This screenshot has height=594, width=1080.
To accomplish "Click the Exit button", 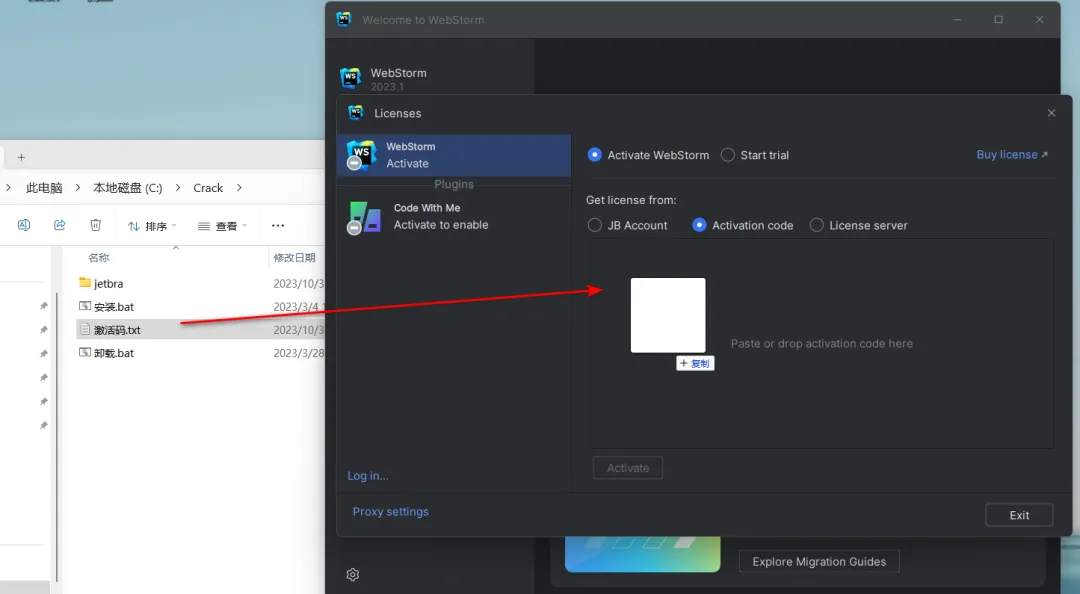I will pyautogui.click(x=1019, y=515).
